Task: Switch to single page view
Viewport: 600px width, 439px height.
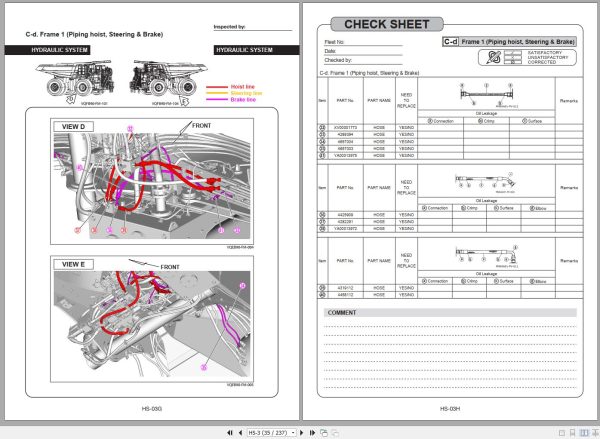Action: (x=562, y=433)
